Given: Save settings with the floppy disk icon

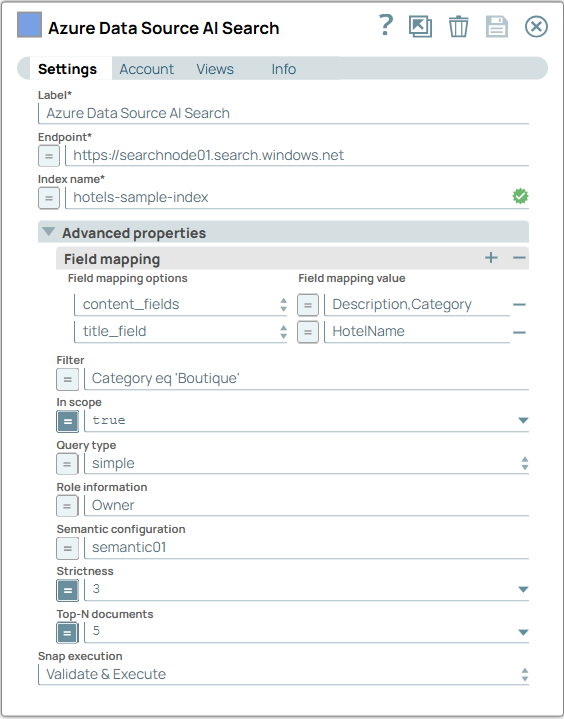Looking at the screenshot, I should pyautogui.click(x=497, y=27).
